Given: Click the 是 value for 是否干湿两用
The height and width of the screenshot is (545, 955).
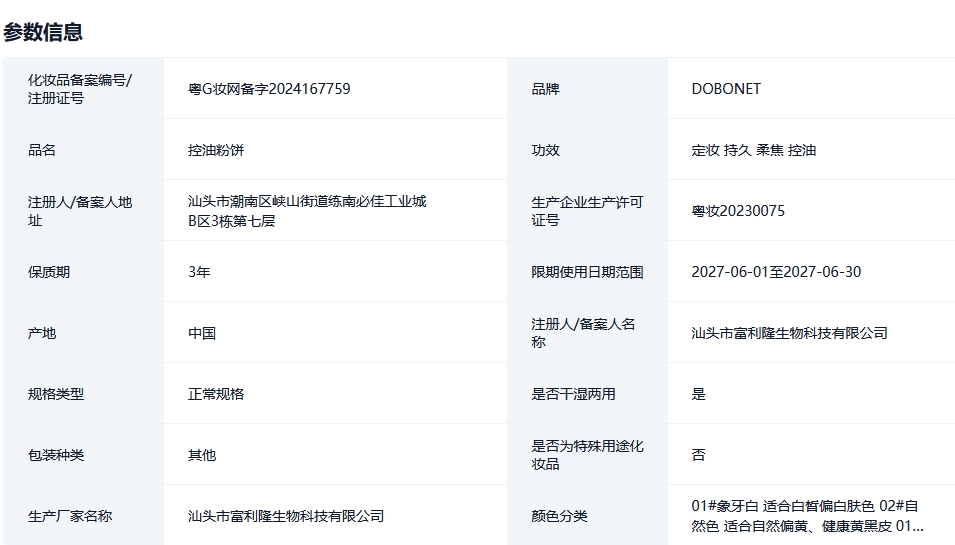Looking at the screenshot, I should (x=698, y=394).
